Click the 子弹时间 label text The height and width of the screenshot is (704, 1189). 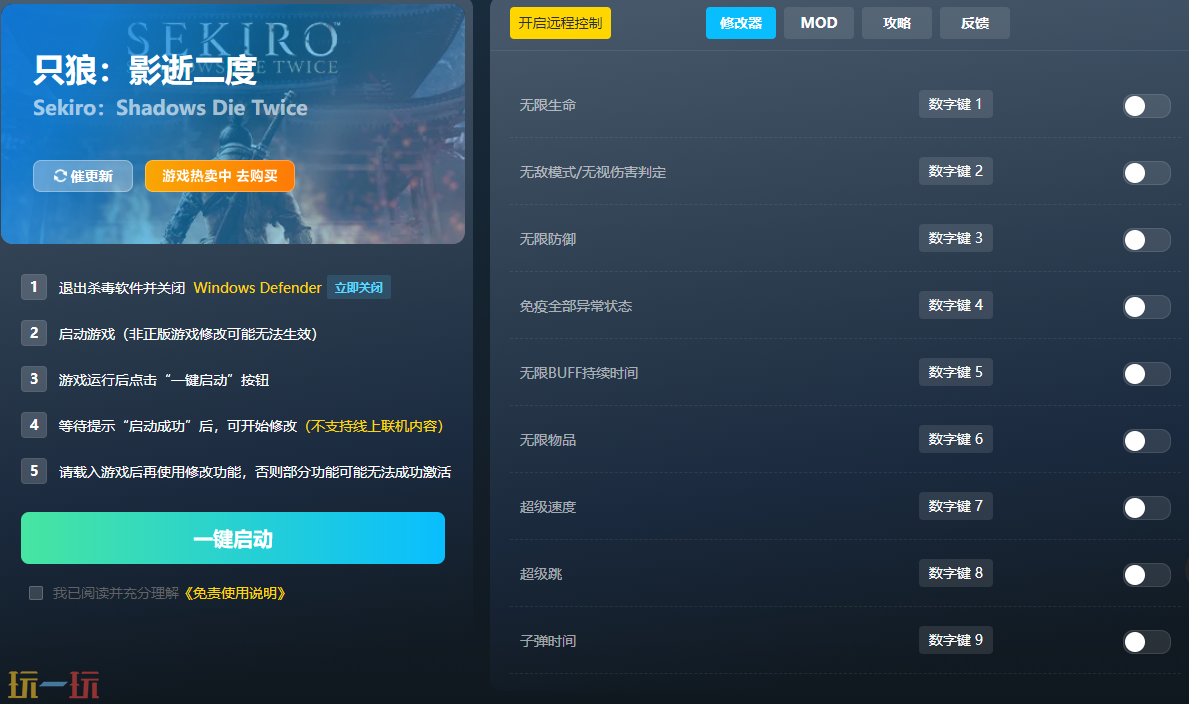click(547, 641)
